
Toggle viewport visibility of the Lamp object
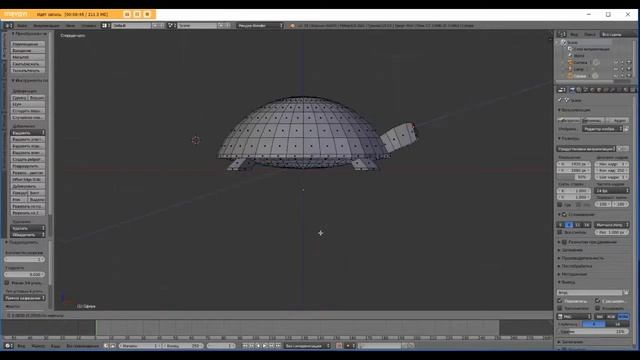[x=616, y=69]
